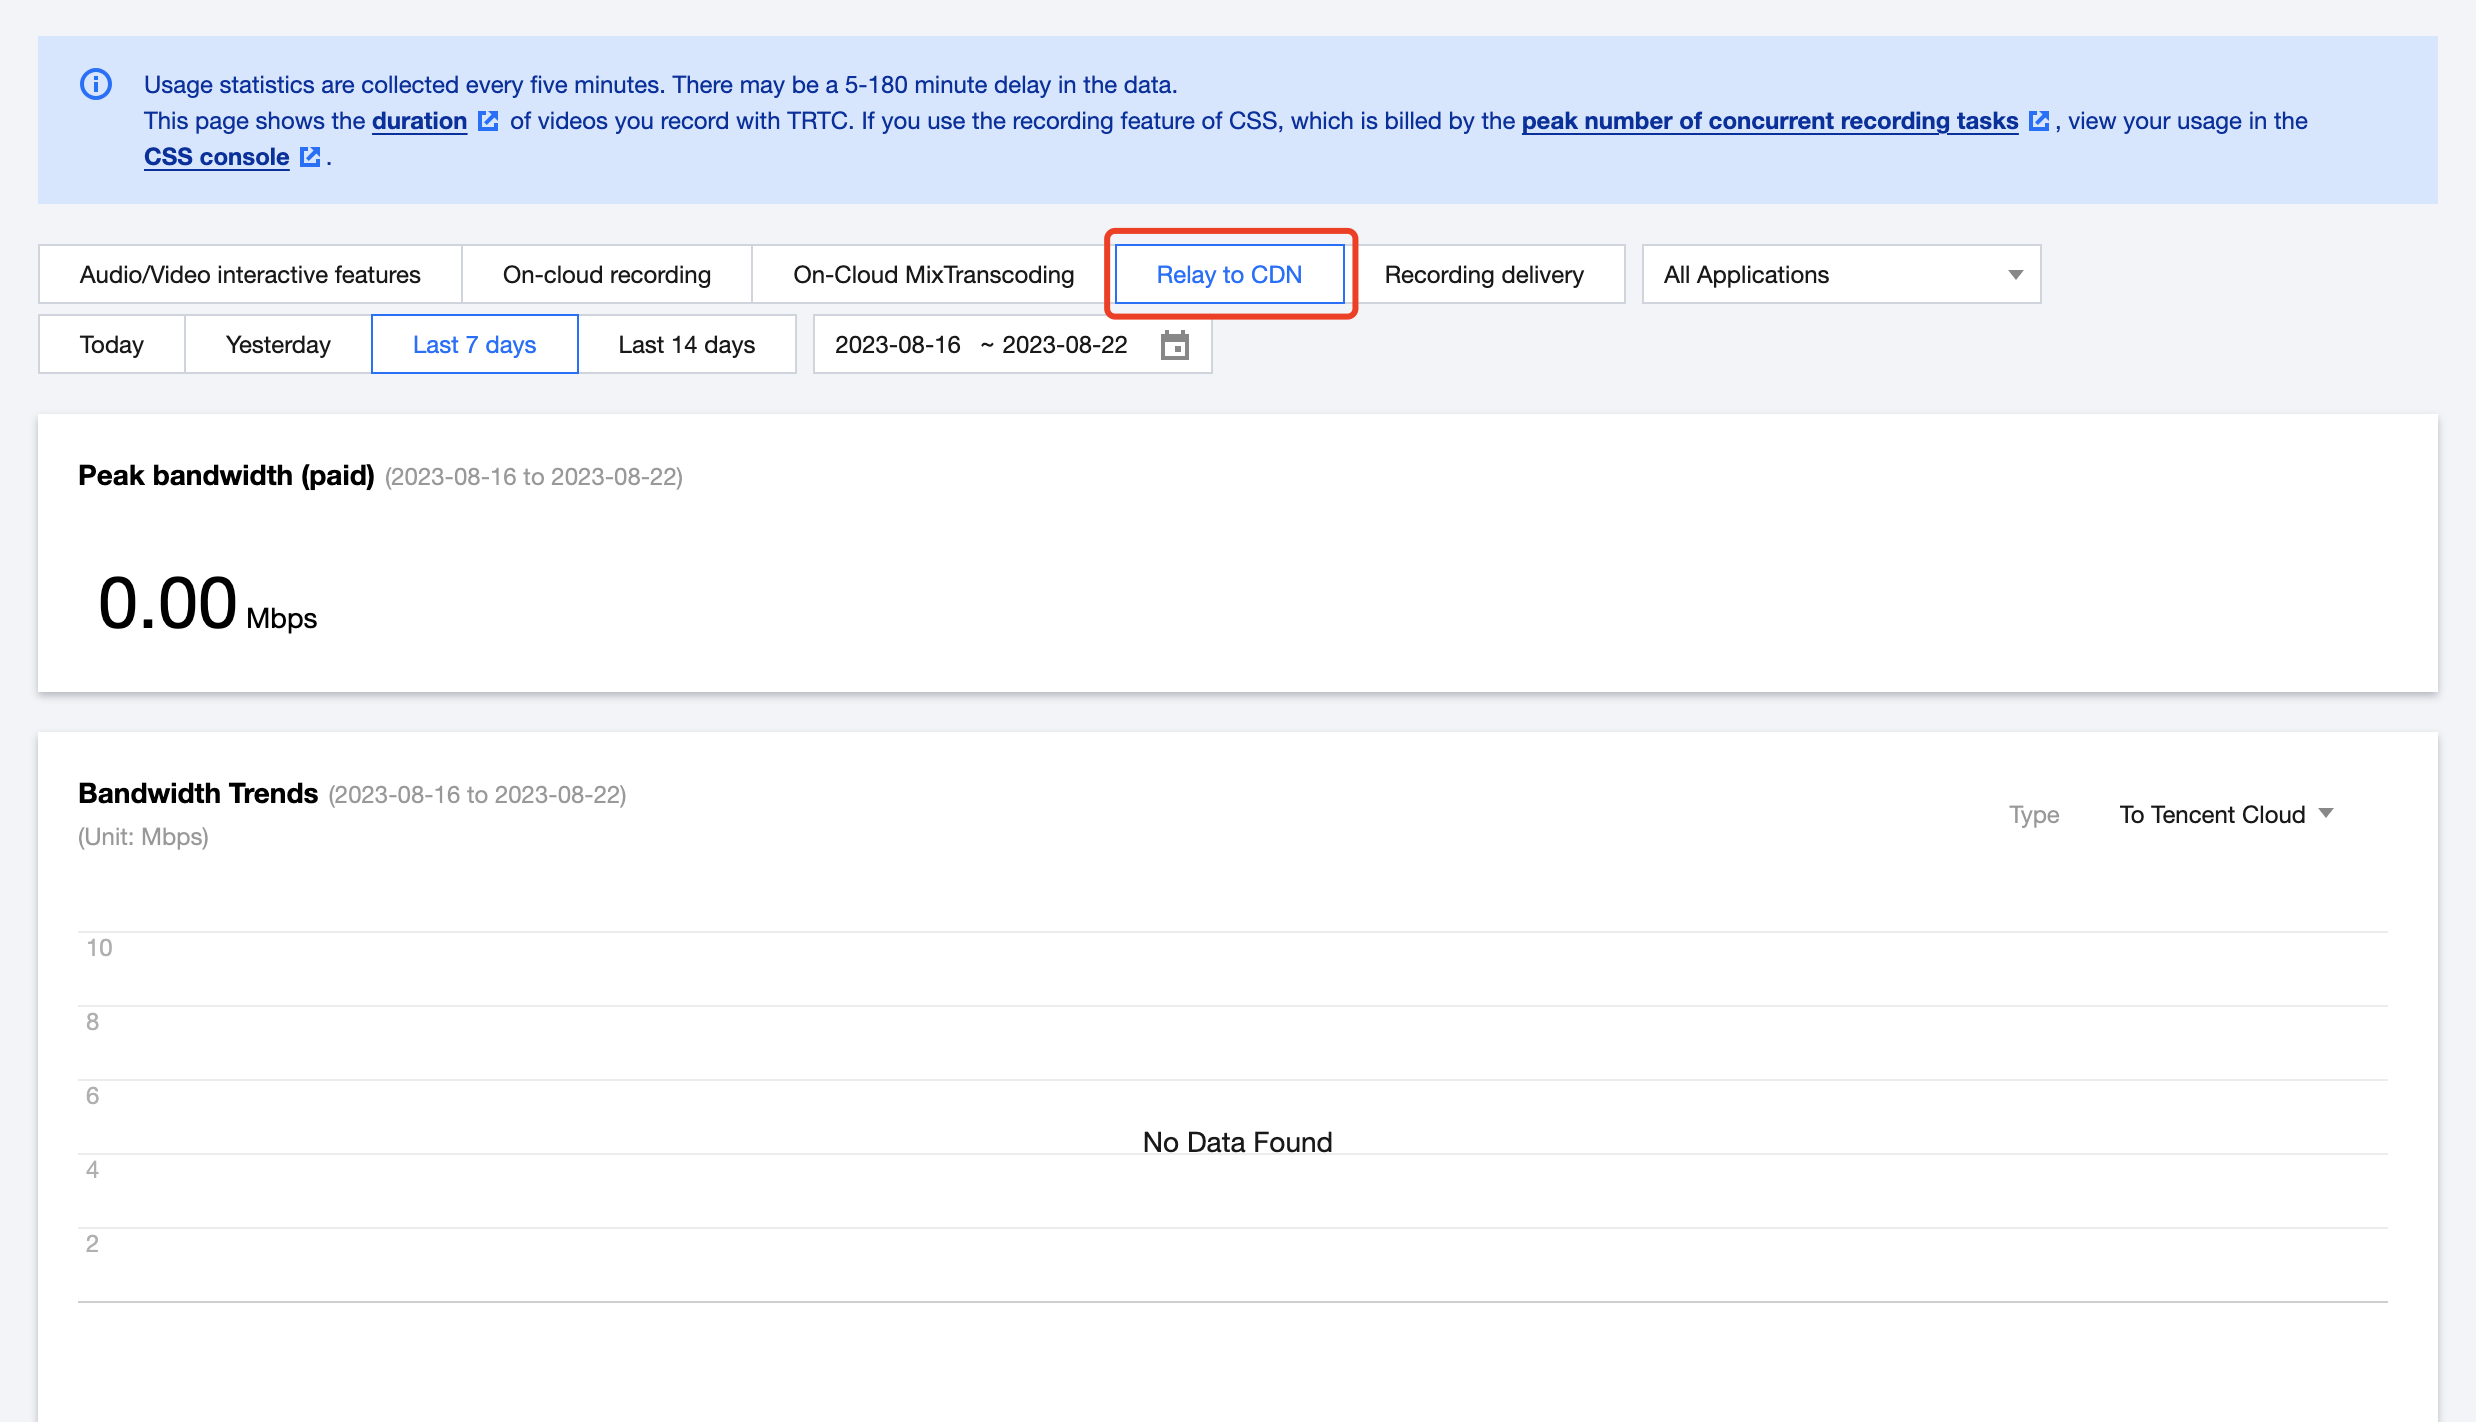Image resolution: width=2476 pixels, height=1422 pixels.
Task: Switch to Recording delivery tab
Action: tap(1484, 275)
